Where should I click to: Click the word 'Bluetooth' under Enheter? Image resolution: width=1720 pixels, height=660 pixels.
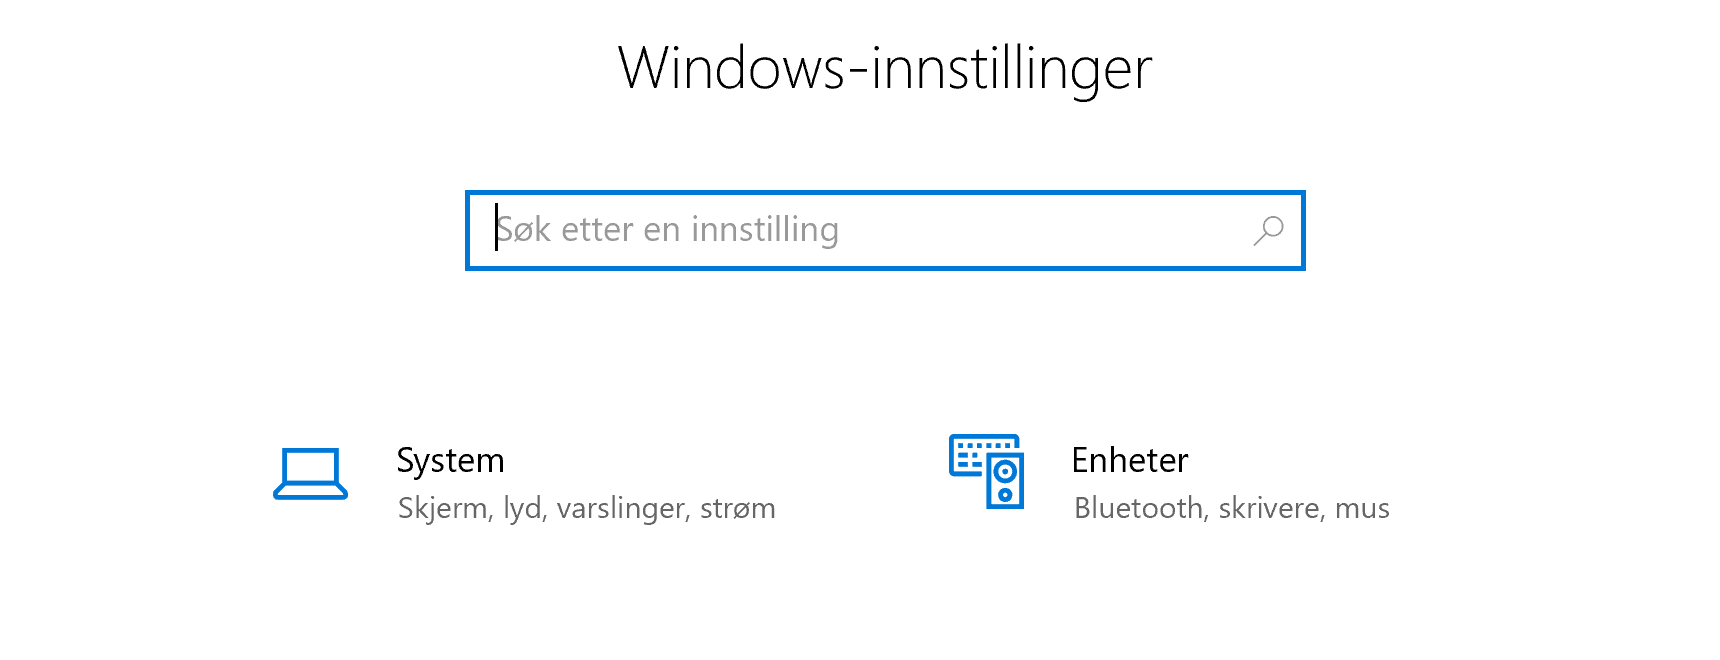point(1139,508)
